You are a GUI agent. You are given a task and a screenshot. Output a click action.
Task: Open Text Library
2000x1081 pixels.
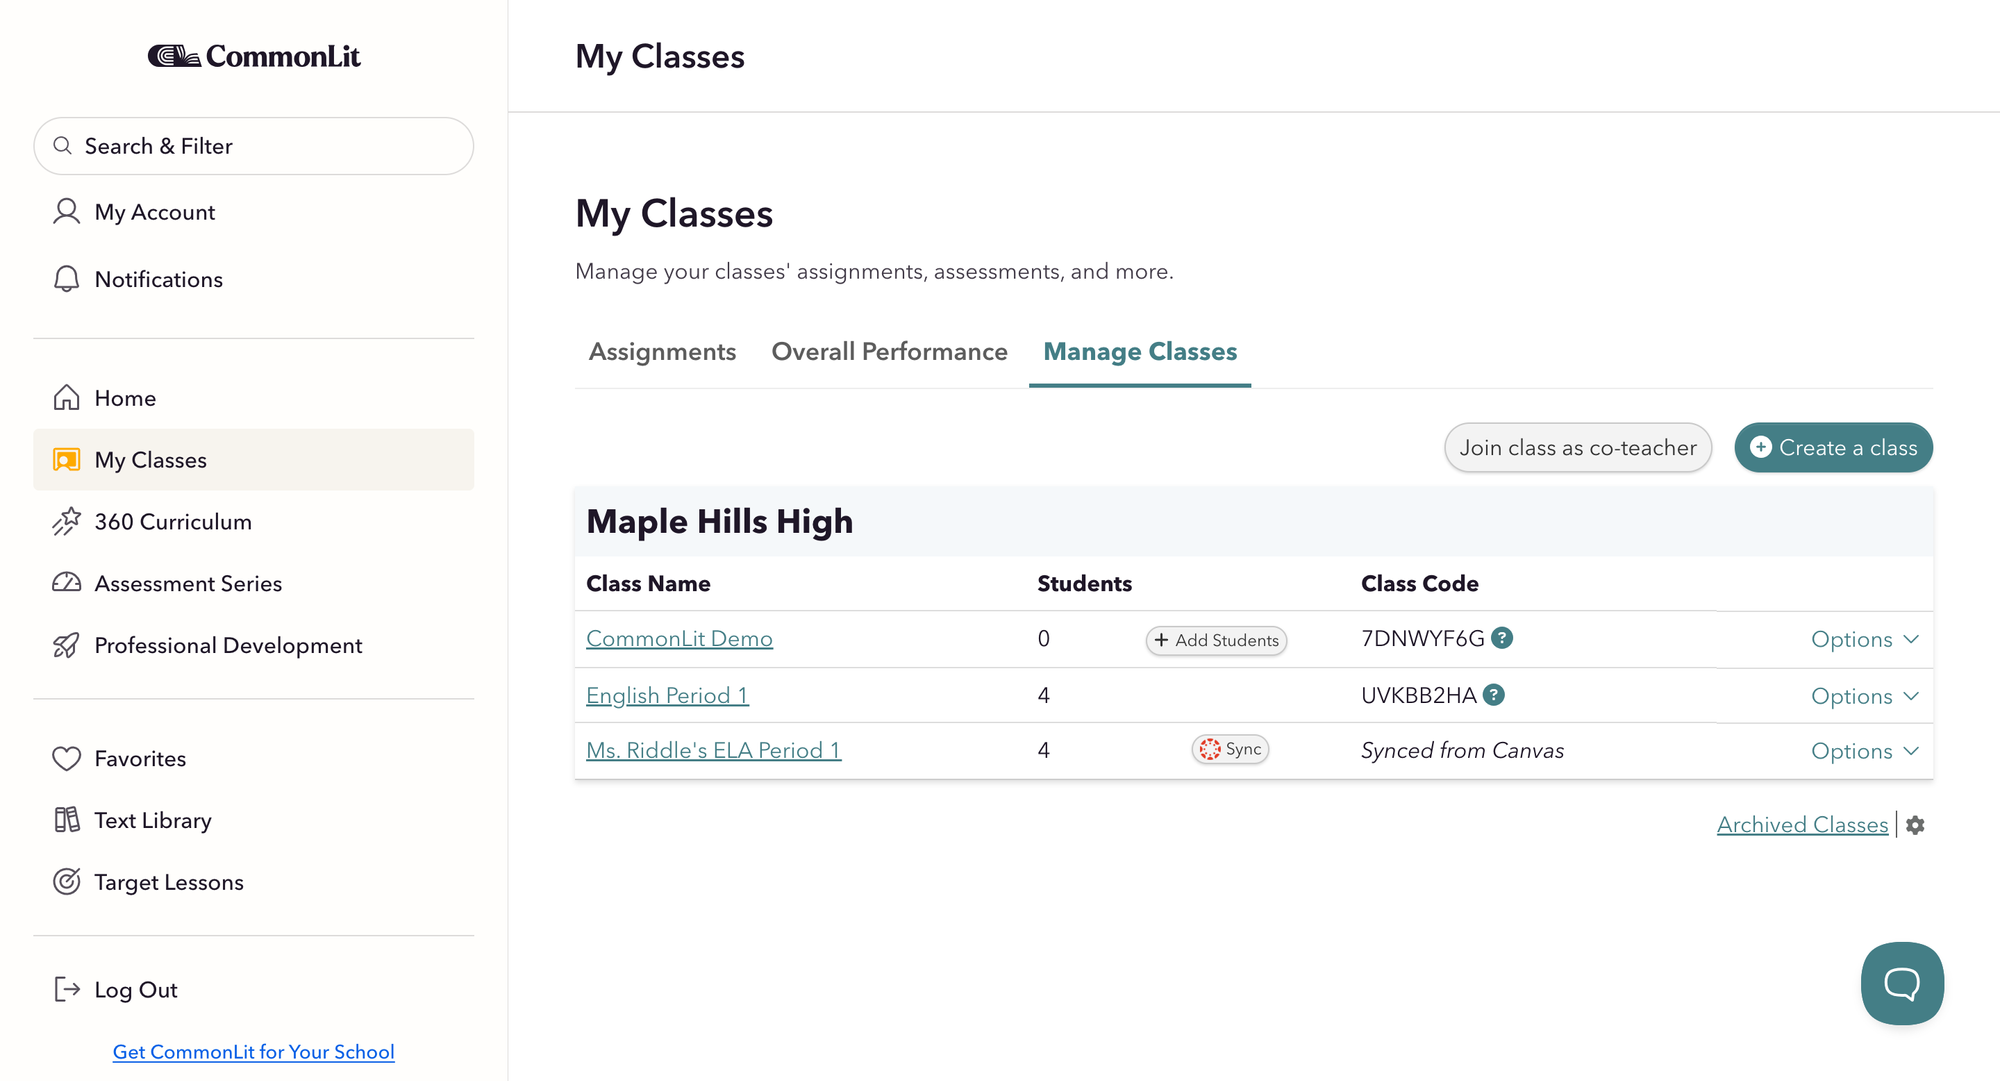point(153,820)
